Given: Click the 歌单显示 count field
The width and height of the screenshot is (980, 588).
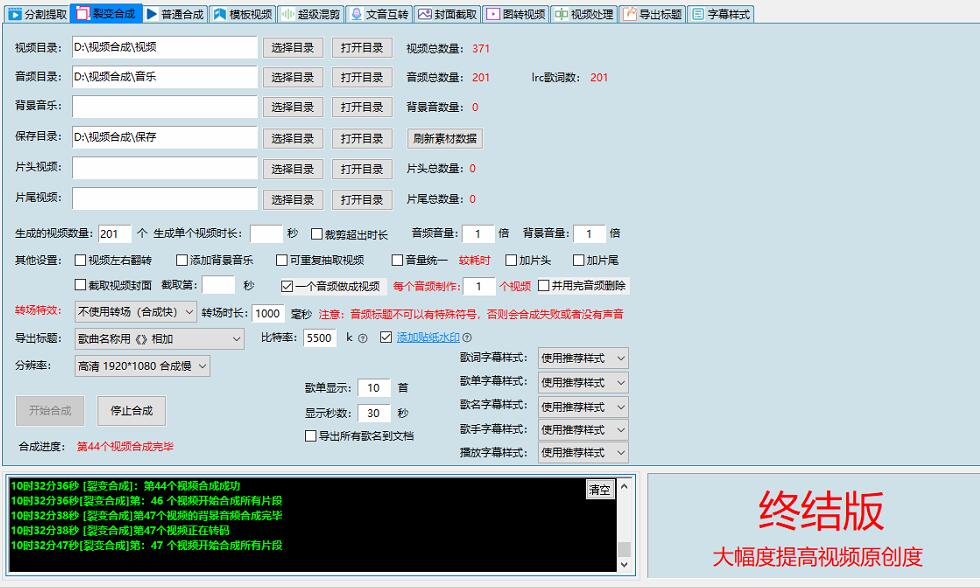Looking at the screenshot, I should (x=374, y=388).
